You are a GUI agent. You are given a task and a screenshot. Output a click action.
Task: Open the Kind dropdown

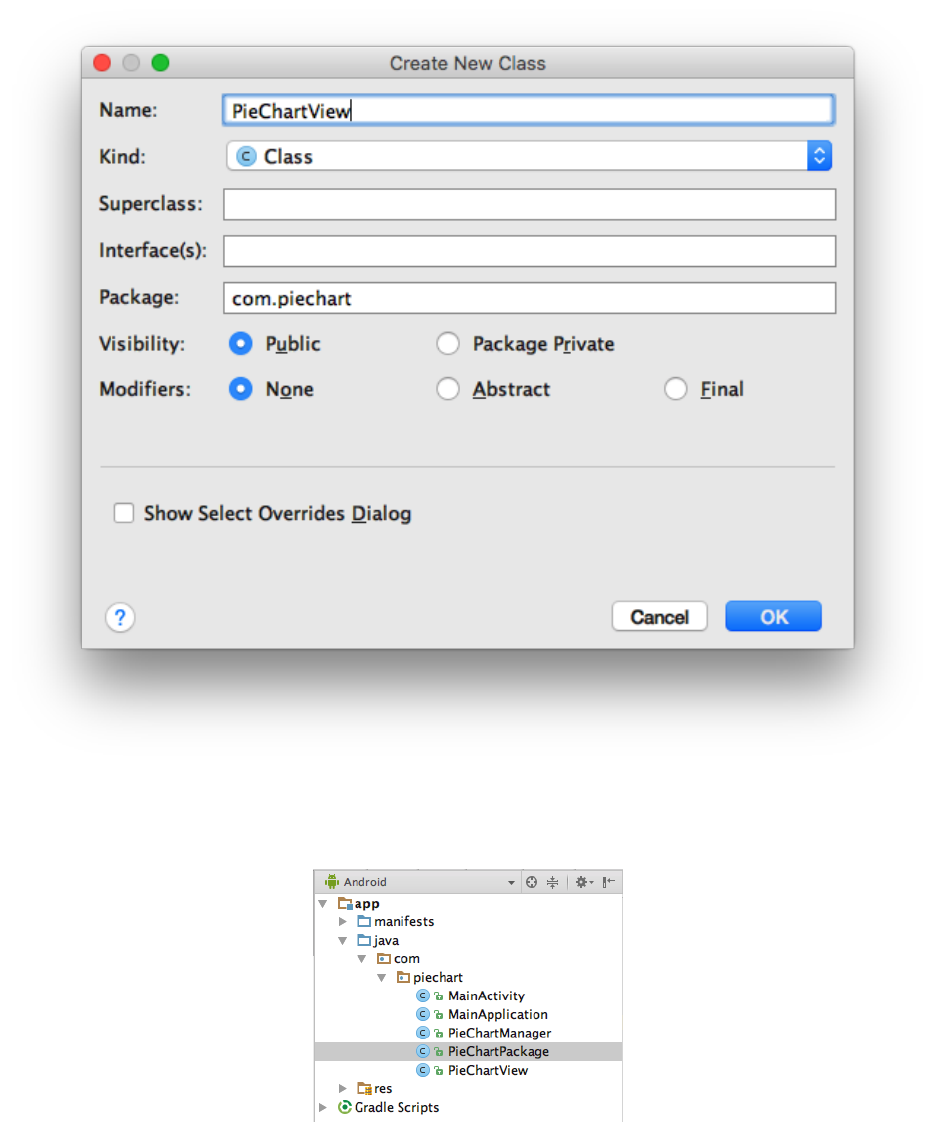819,156
